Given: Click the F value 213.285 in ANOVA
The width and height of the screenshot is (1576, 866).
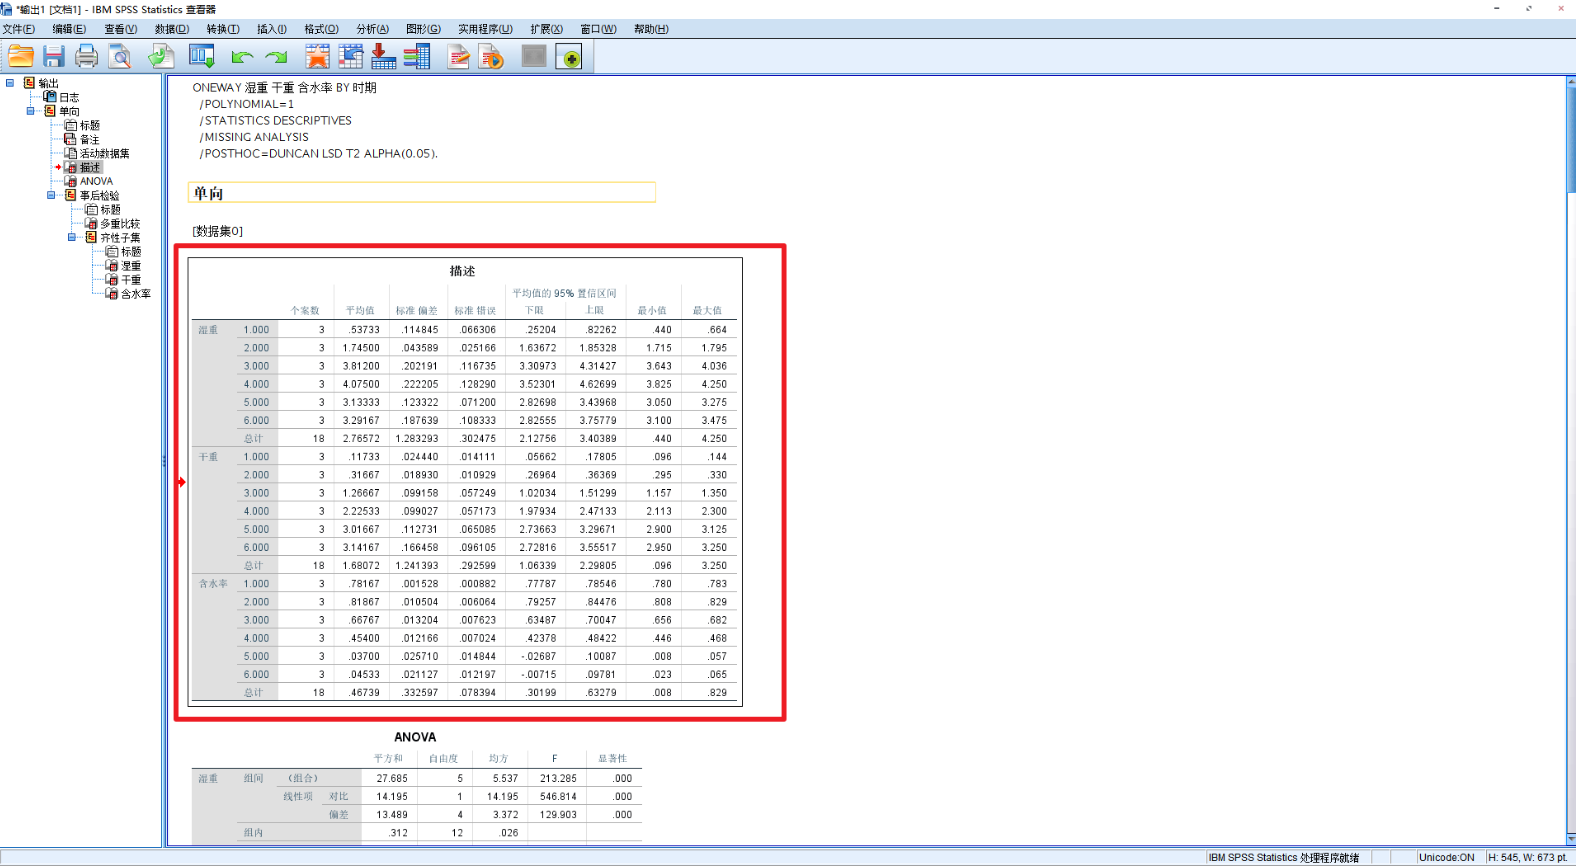Looking at the screenshot, I should pyautogui.click(x=558, y=778).
